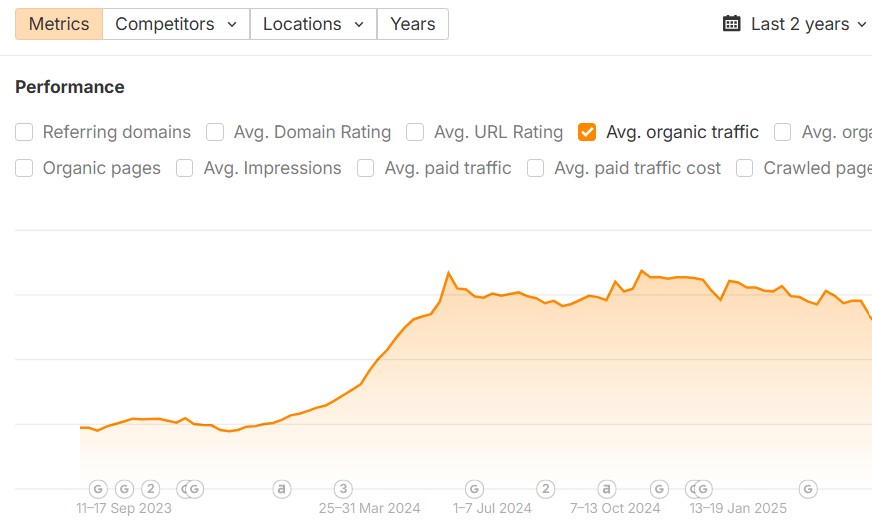Viewport: 872px width, 531px height.
Task: Click the single G marker just after Oct 2024
Action: [x=659, y=489]
